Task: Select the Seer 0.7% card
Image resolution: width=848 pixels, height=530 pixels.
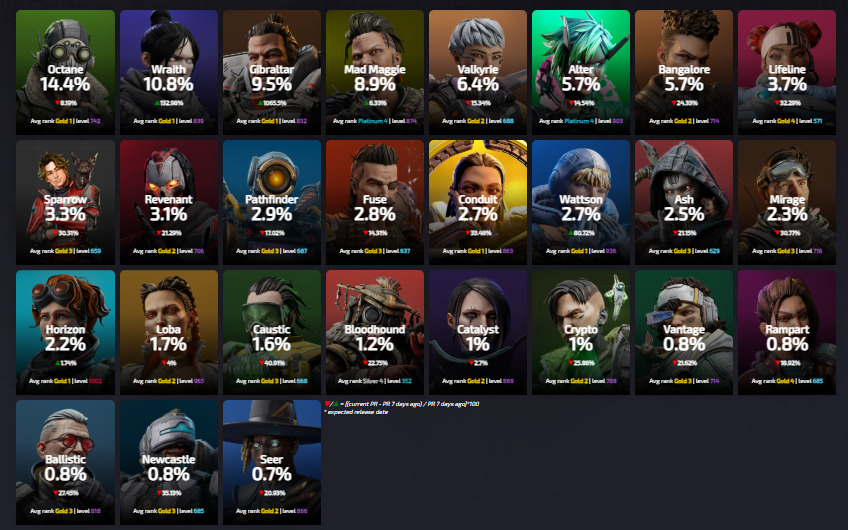Action: coord(271,462)
